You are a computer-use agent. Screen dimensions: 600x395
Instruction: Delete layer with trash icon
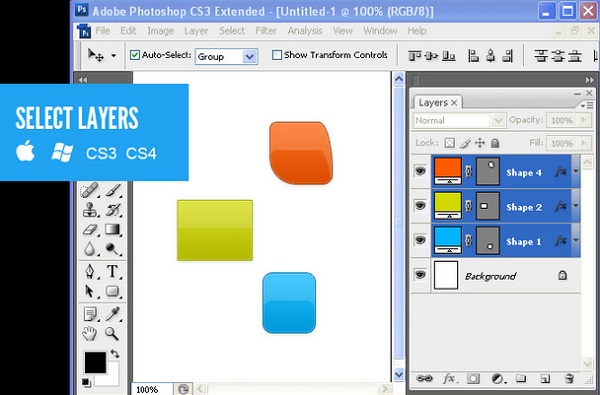(569, 379)
